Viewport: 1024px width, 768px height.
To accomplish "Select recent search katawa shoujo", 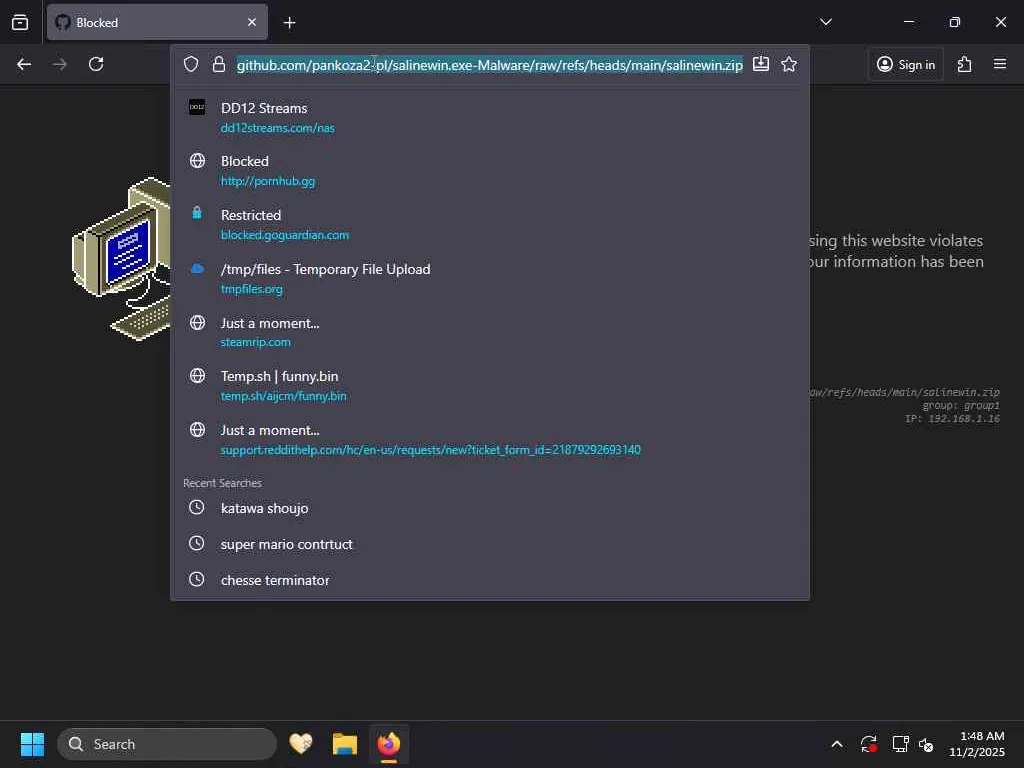I will point(490,508).
